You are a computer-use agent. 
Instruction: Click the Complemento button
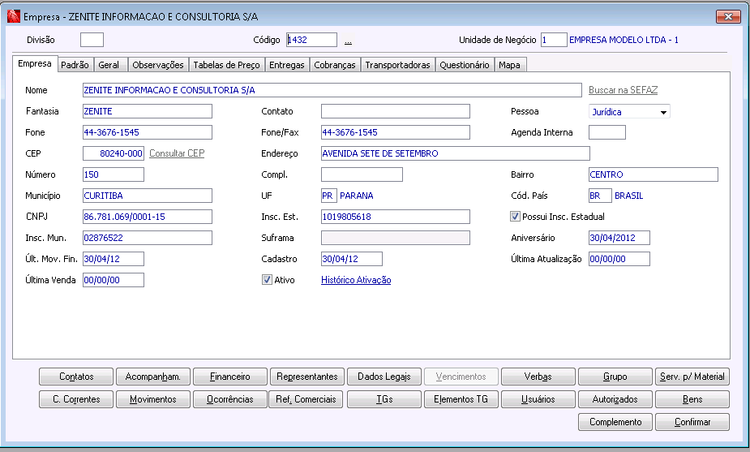click(615, 422)
